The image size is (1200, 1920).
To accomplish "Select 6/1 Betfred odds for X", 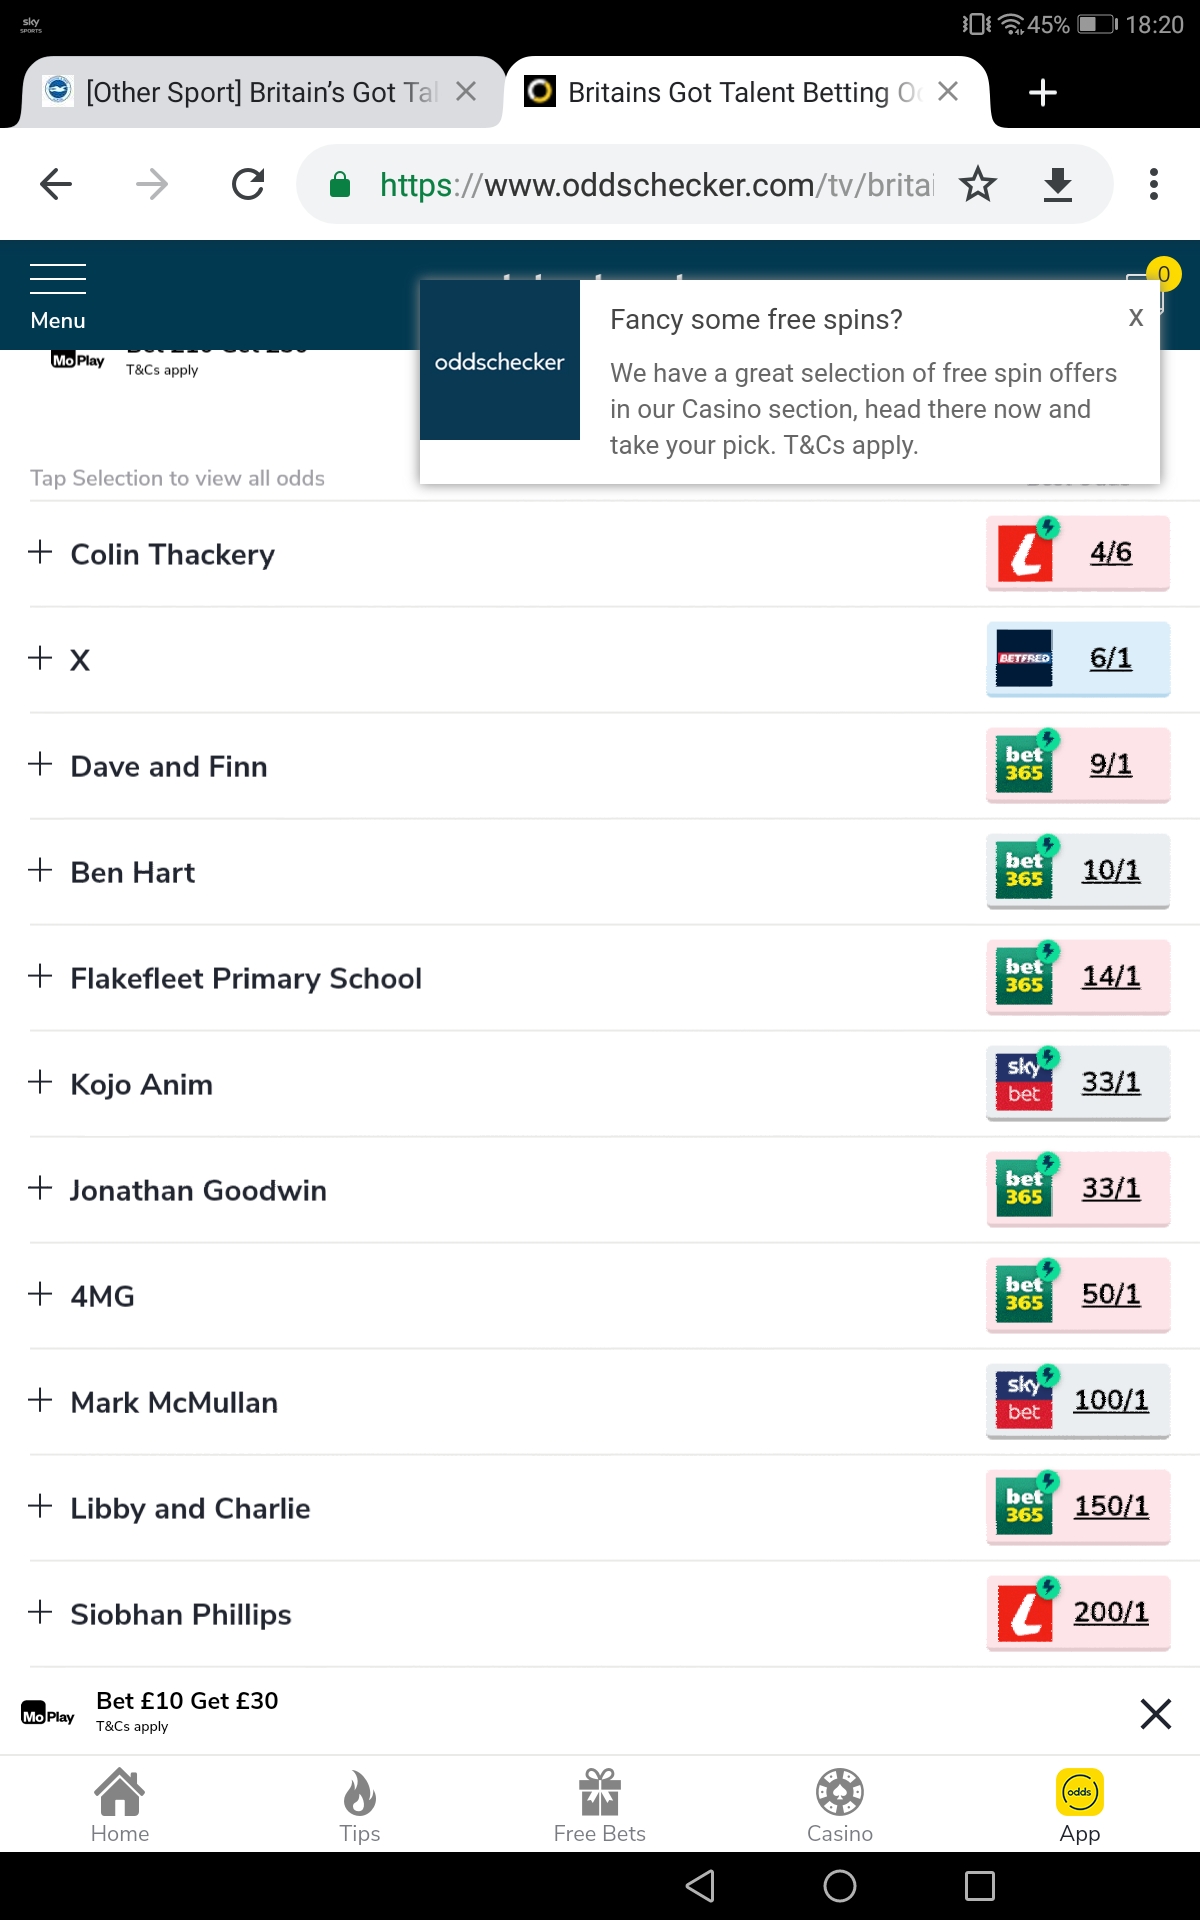I will (x=1078, y=659).
